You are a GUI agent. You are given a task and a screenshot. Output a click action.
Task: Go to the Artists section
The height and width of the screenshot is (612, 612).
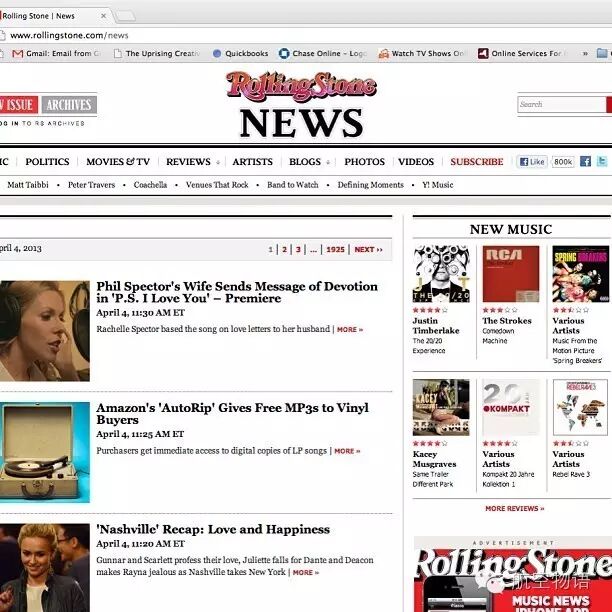(253, 162)
